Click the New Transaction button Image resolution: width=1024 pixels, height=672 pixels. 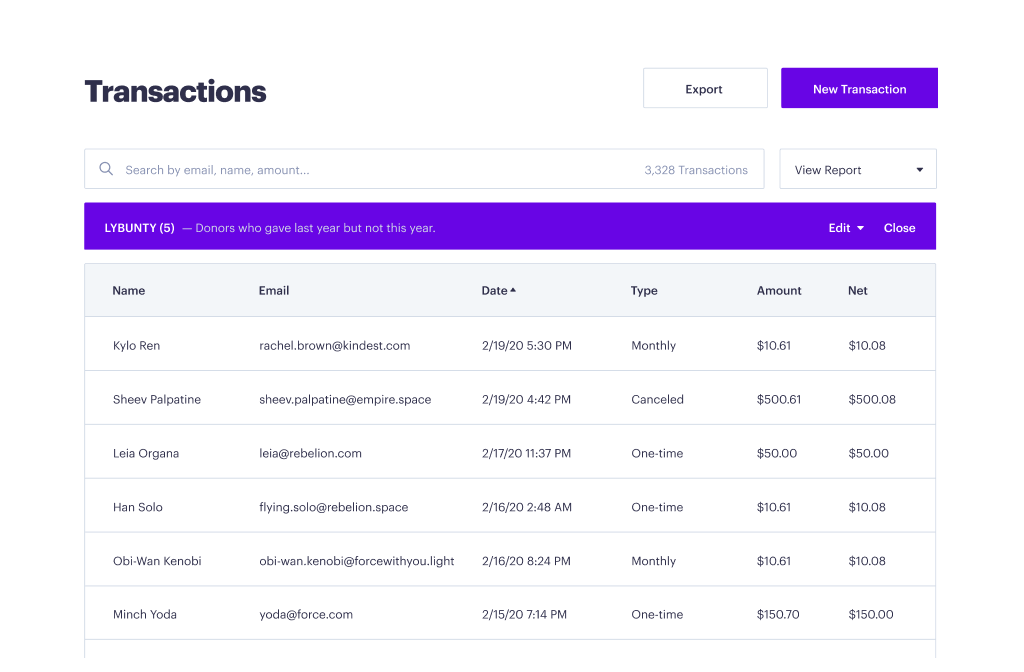pyautogui.click(x=859, y=89)
